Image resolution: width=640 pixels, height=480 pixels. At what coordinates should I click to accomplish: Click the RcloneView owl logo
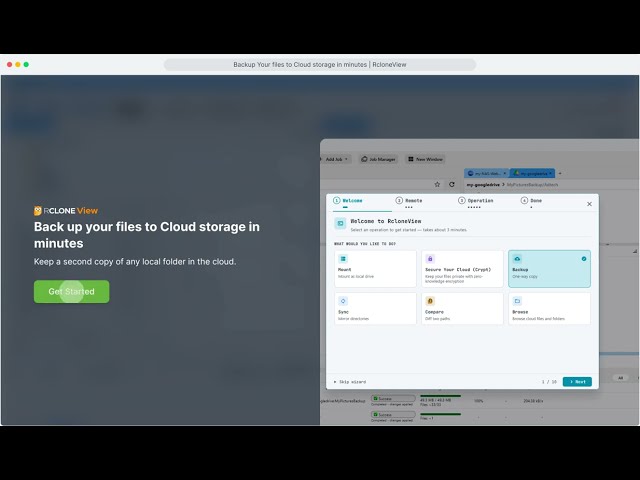38,211
